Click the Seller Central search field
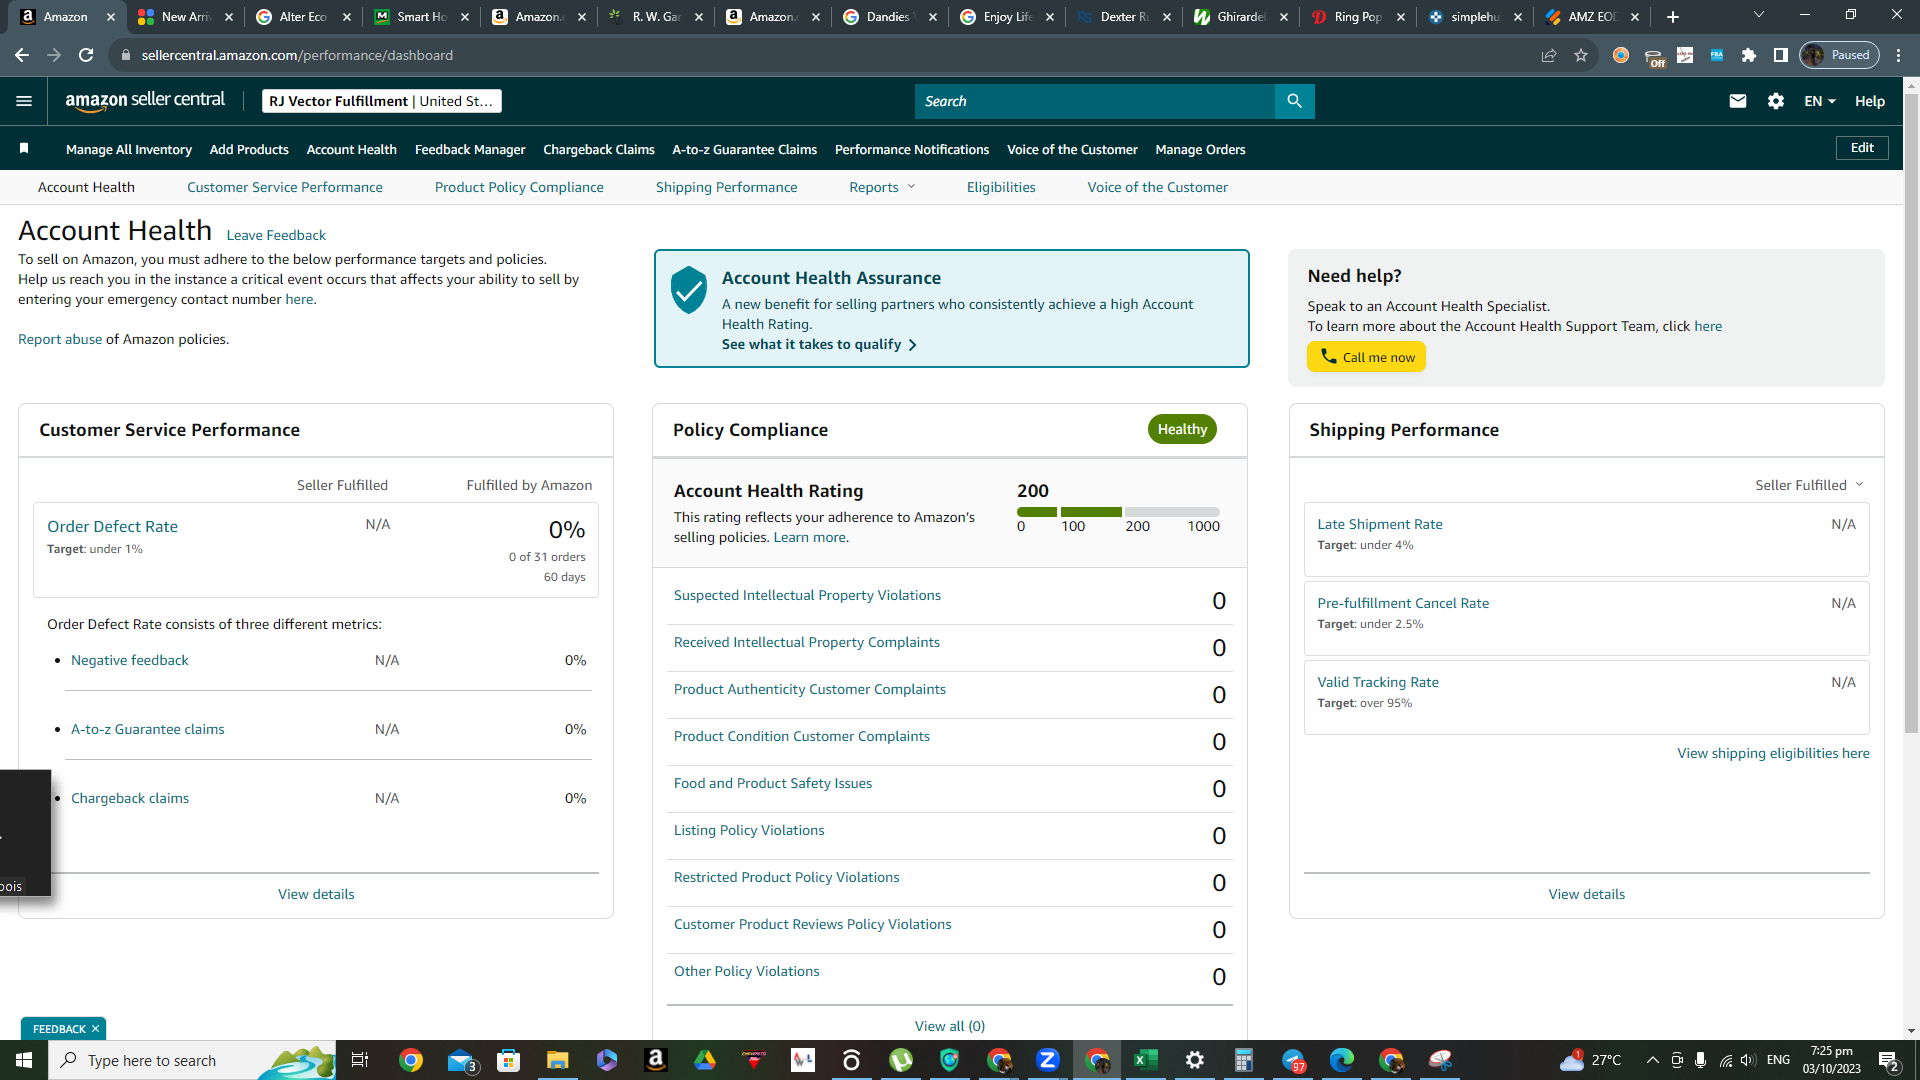1920x1080 pixels. [x=1095, y=101]
